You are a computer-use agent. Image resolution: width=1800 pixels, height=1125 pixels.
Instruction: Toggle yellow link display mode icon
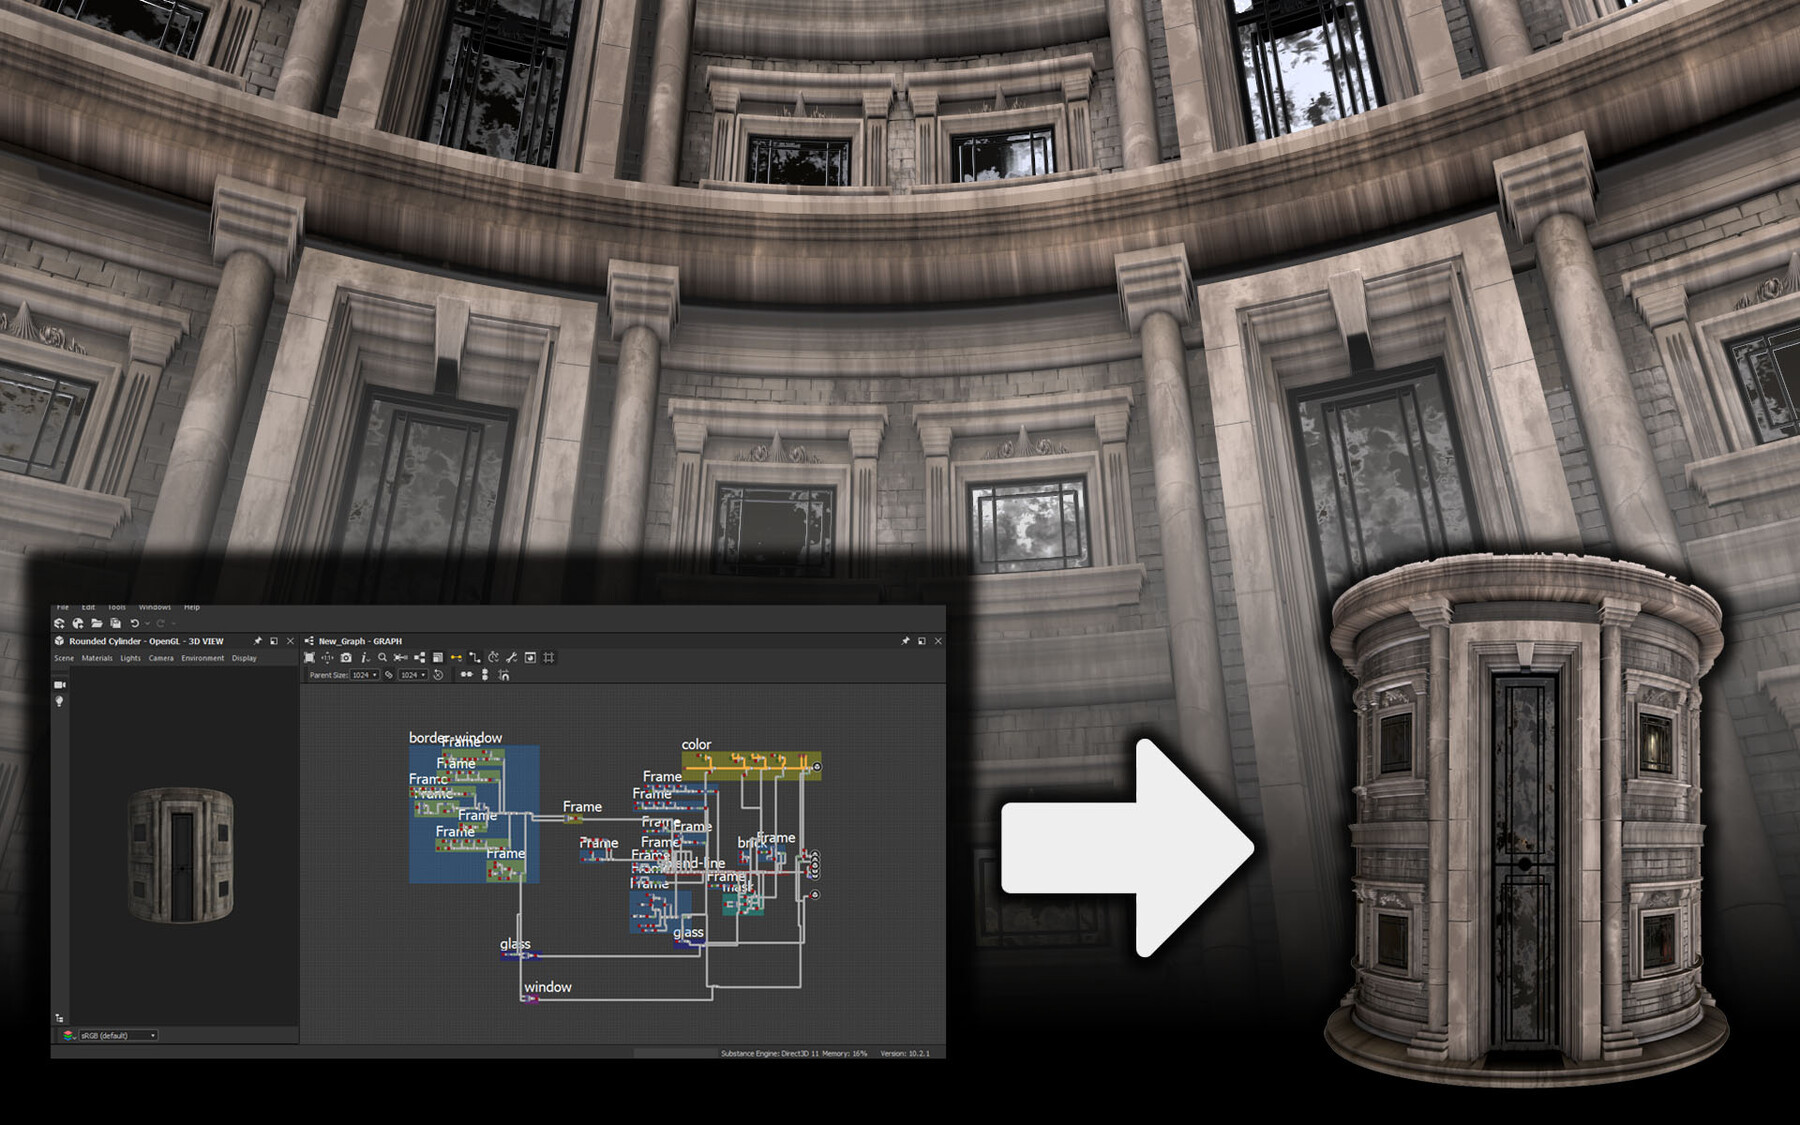[x=456, y=657]
